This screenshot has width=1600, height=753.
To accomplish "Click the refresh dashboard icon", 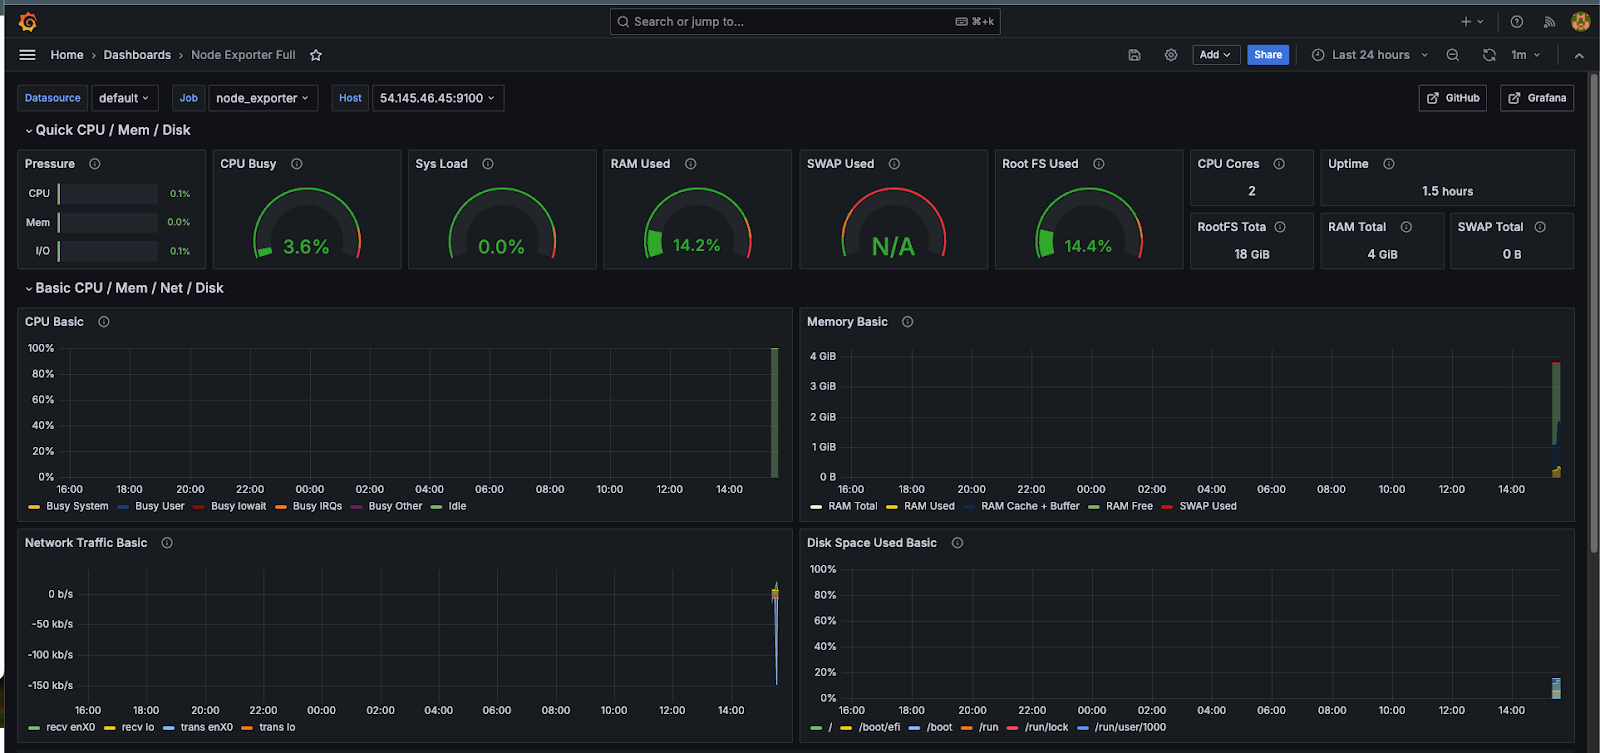I will (1489, 55).
